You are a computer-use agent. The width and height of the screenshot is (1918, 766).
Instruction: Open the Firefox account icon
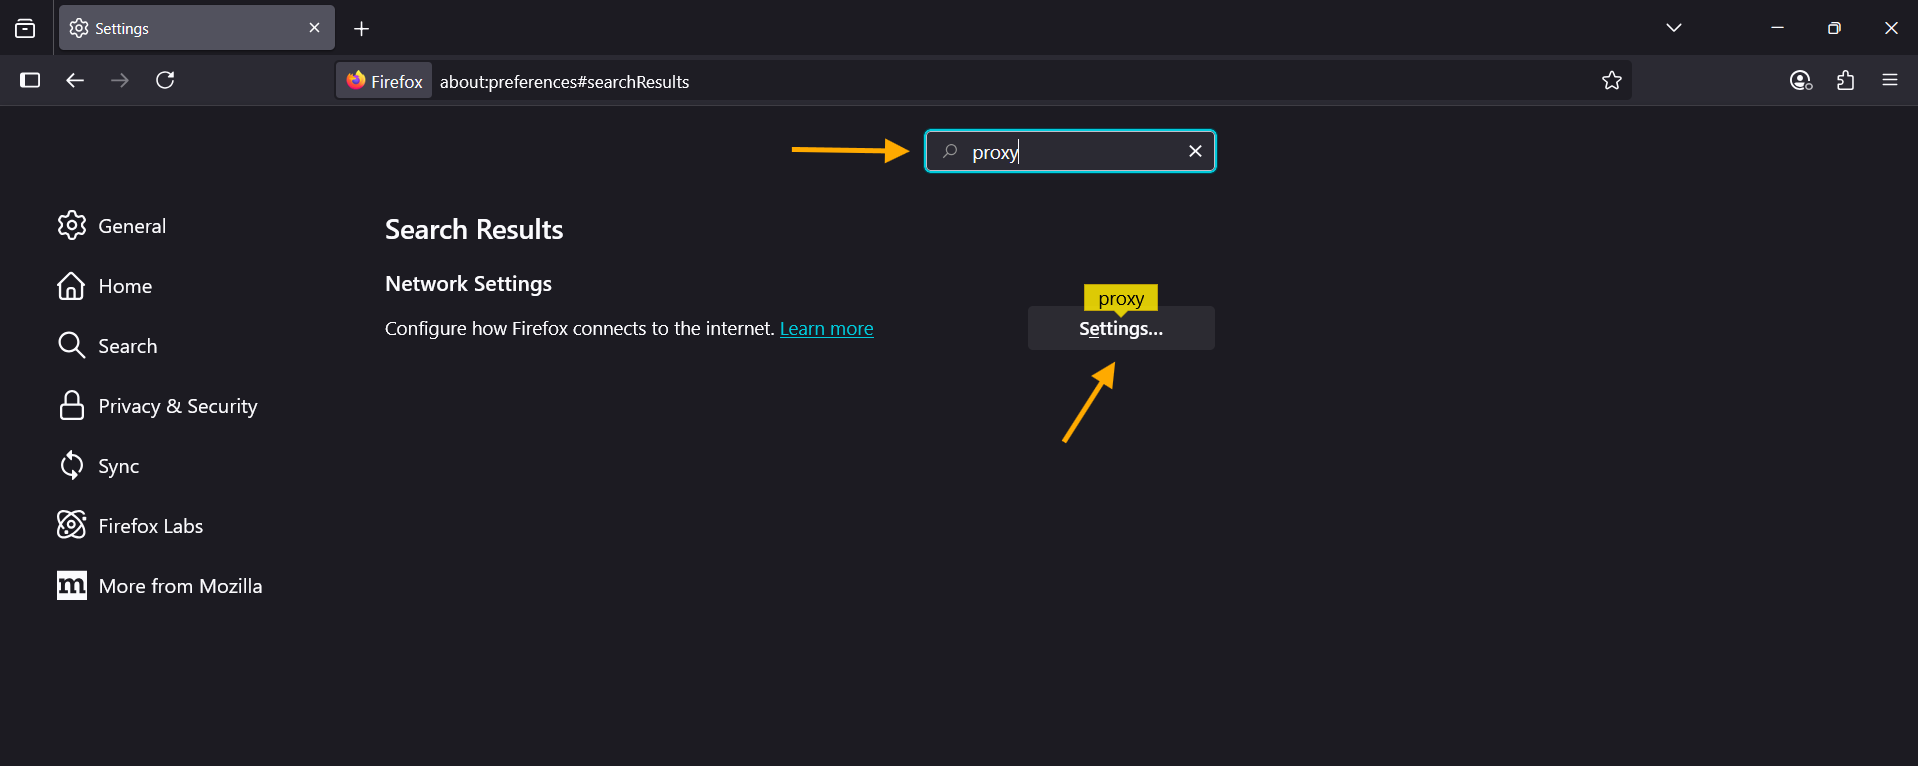point(1801,80)
